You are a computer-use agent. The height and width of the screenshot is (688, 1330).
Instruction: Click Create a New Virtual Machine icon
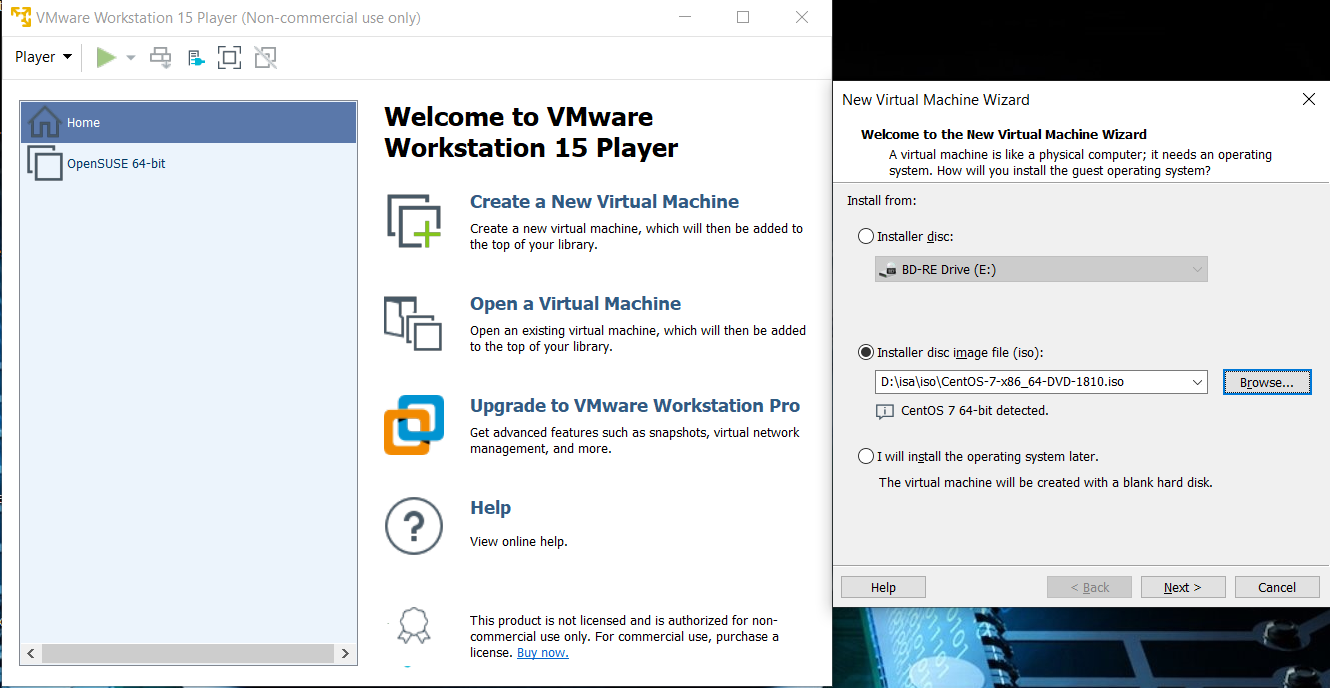tap(413, 221)
